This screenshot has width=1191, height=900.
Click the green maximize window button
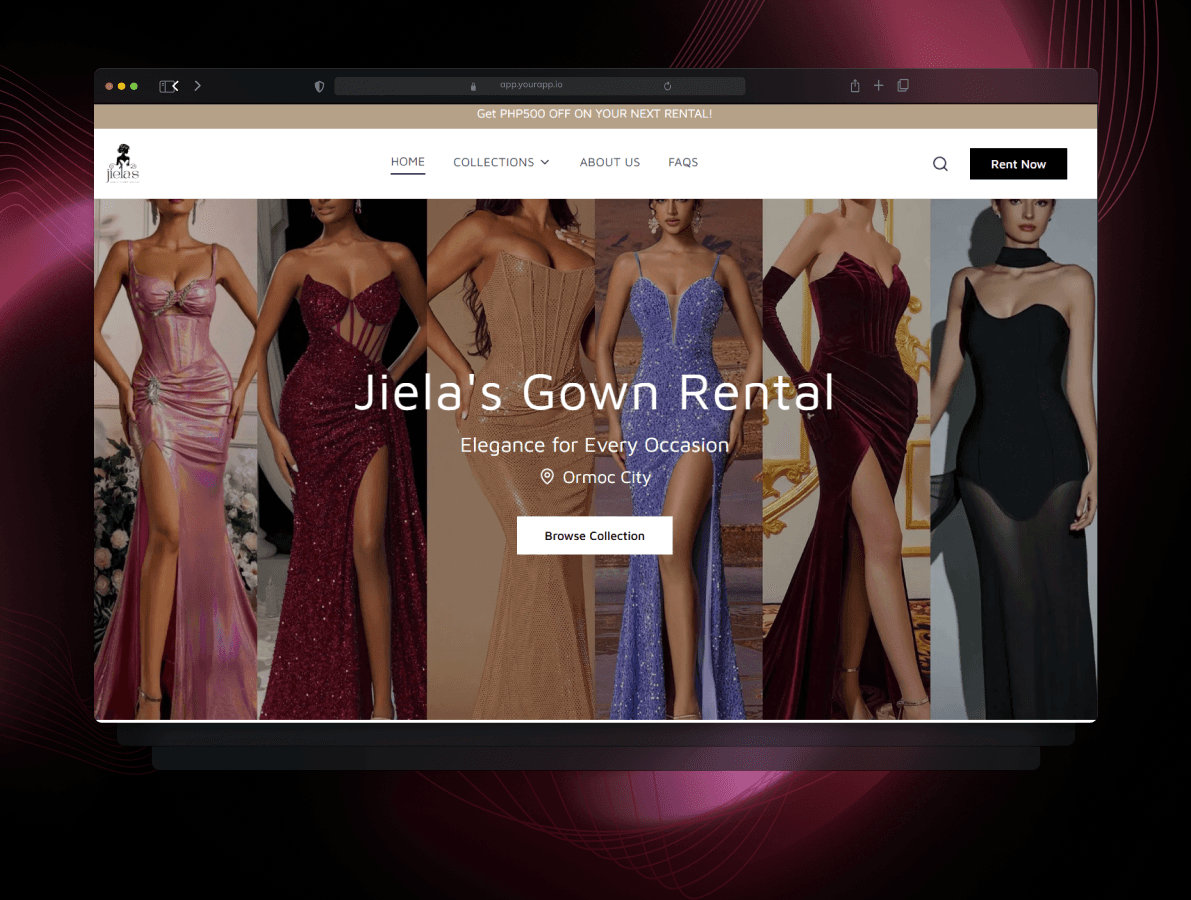click(134, 87)
